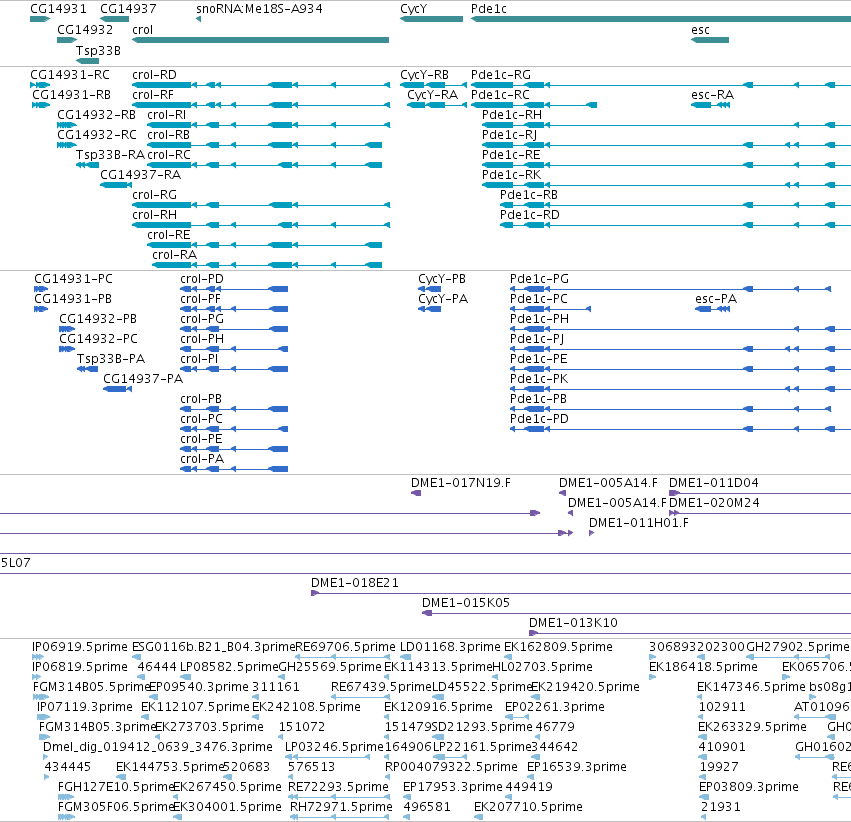
Task: Click protein Pde1c-PK
Action: tap(681, 389)
